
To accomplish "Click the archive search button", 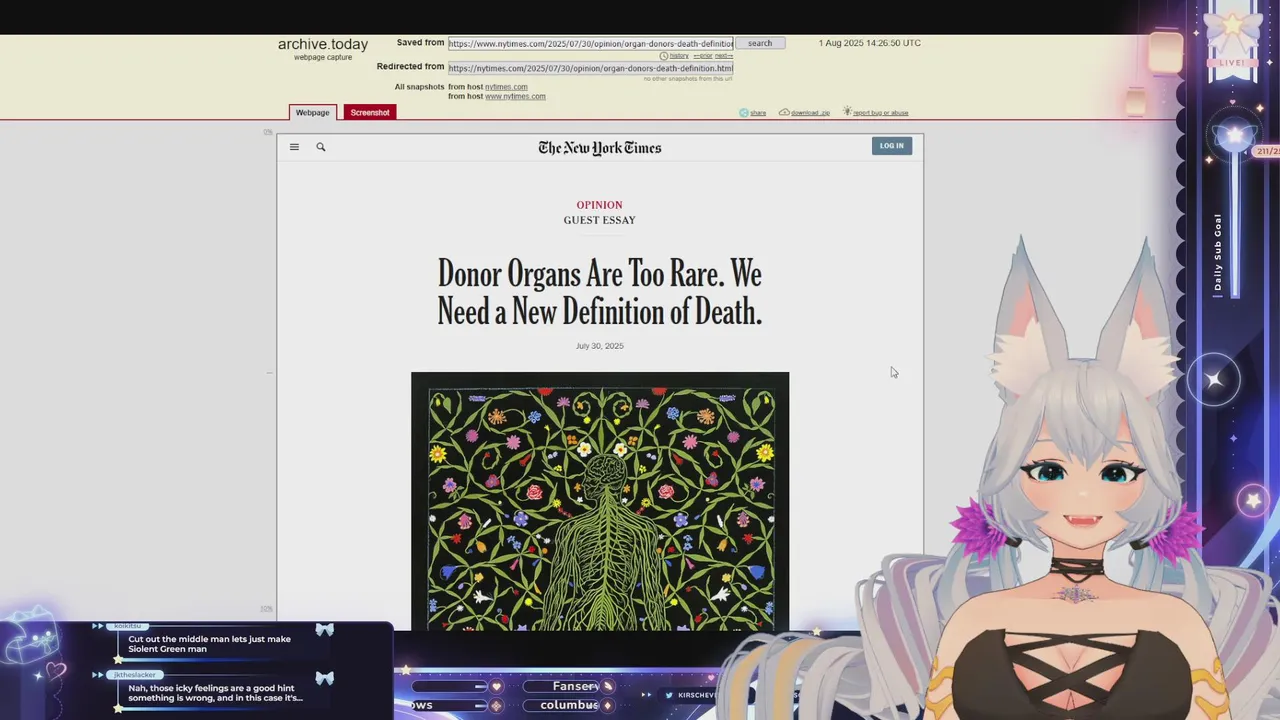I will (760, 43).
